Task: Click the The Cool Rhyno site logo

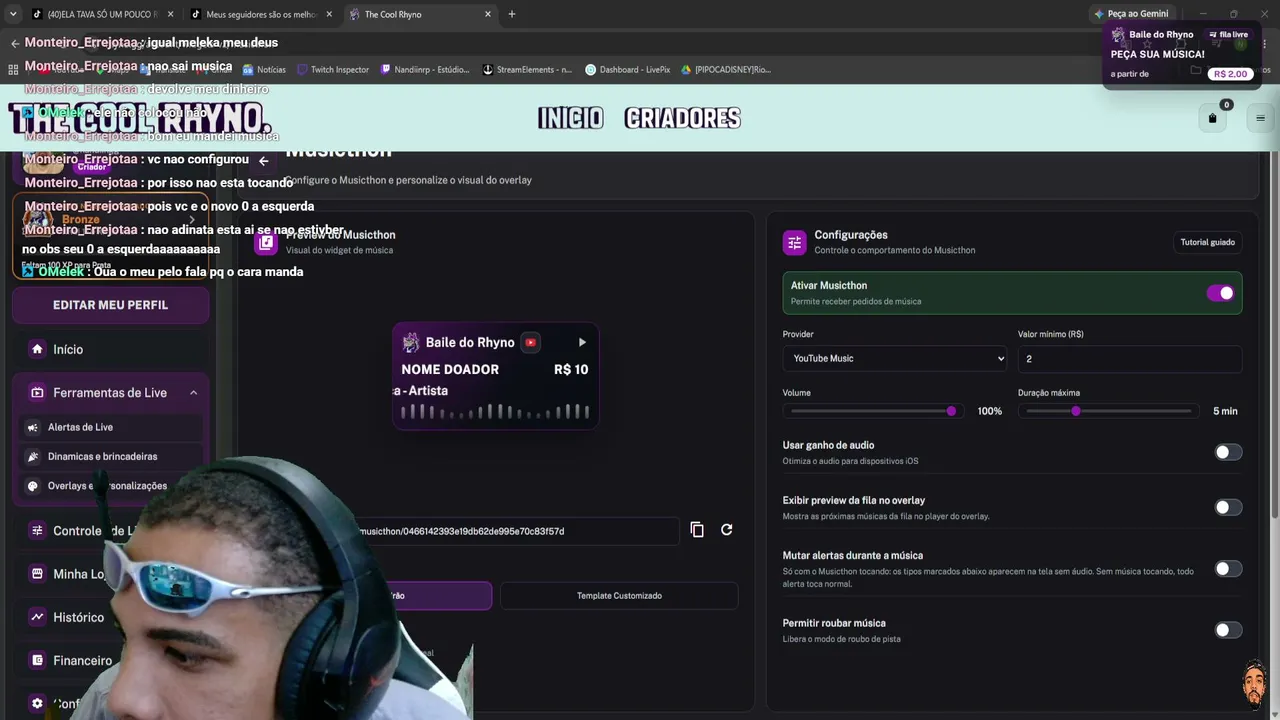Action: coord(140,118)
